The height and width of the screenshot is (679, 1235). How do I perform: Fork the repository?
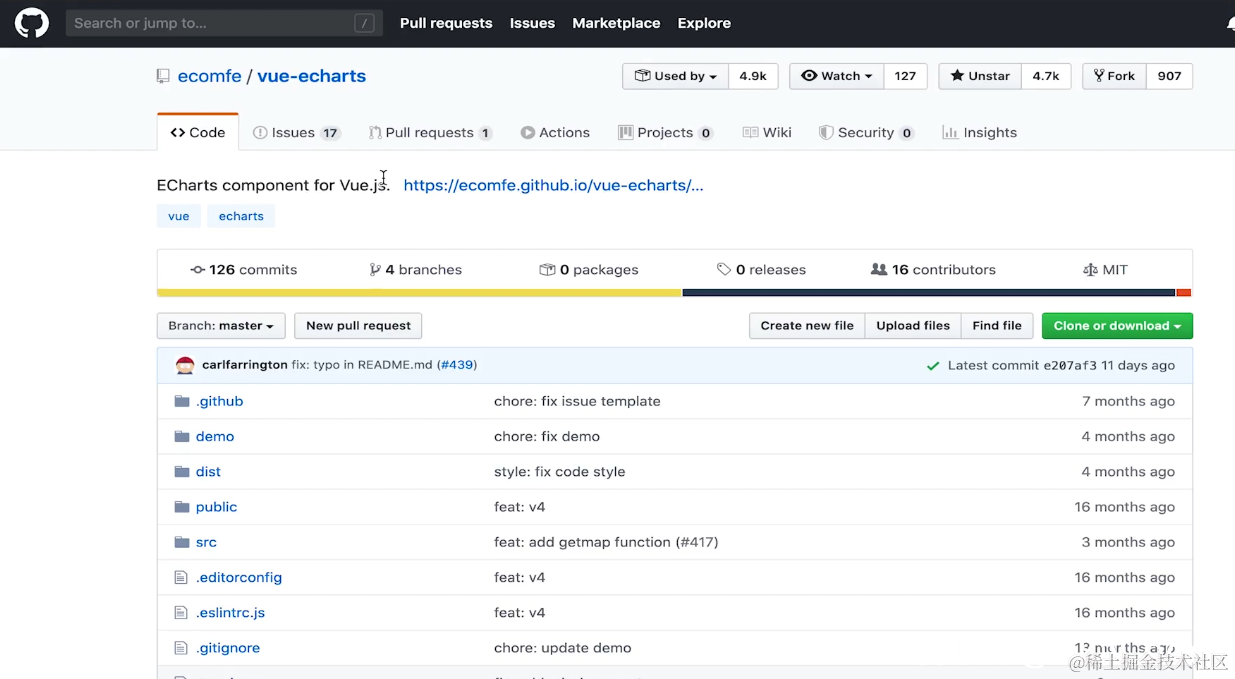pyautogui.click(x=1114, y=76)
